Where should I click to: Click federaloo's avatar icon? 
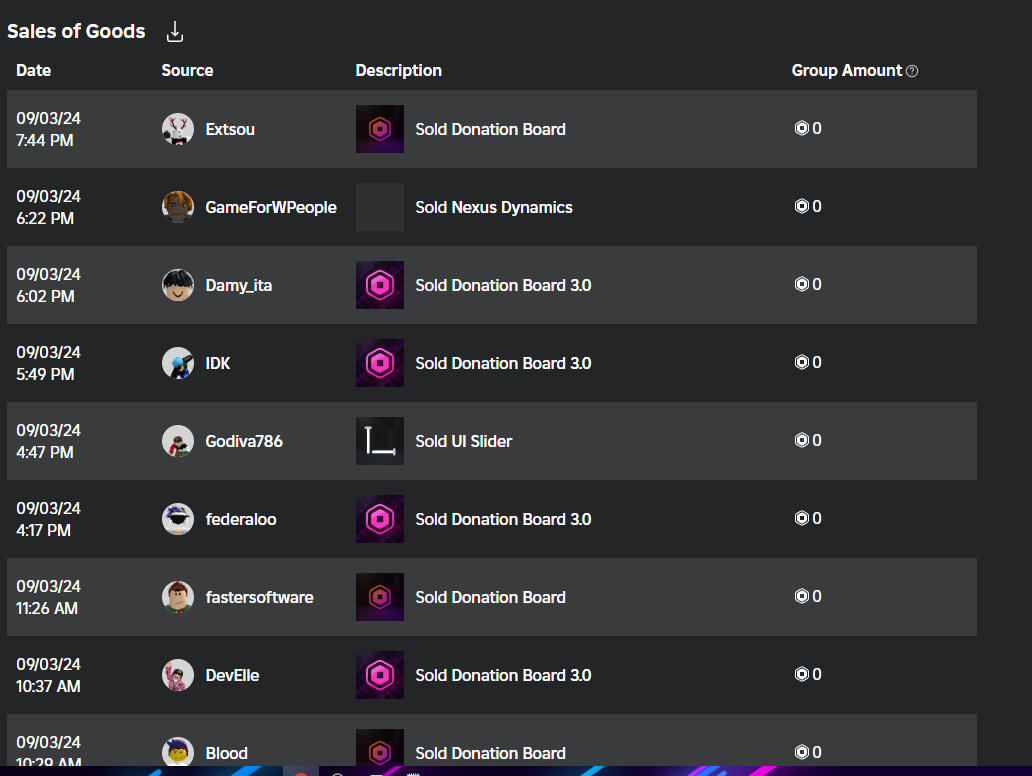pos(178,519)
